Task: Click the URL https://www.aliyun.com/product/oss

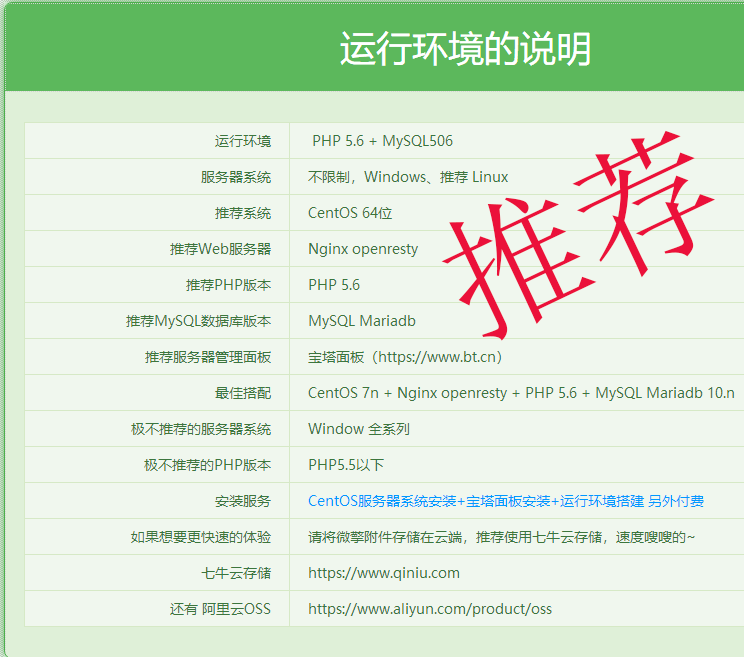Action: click(x=430, y=609)
